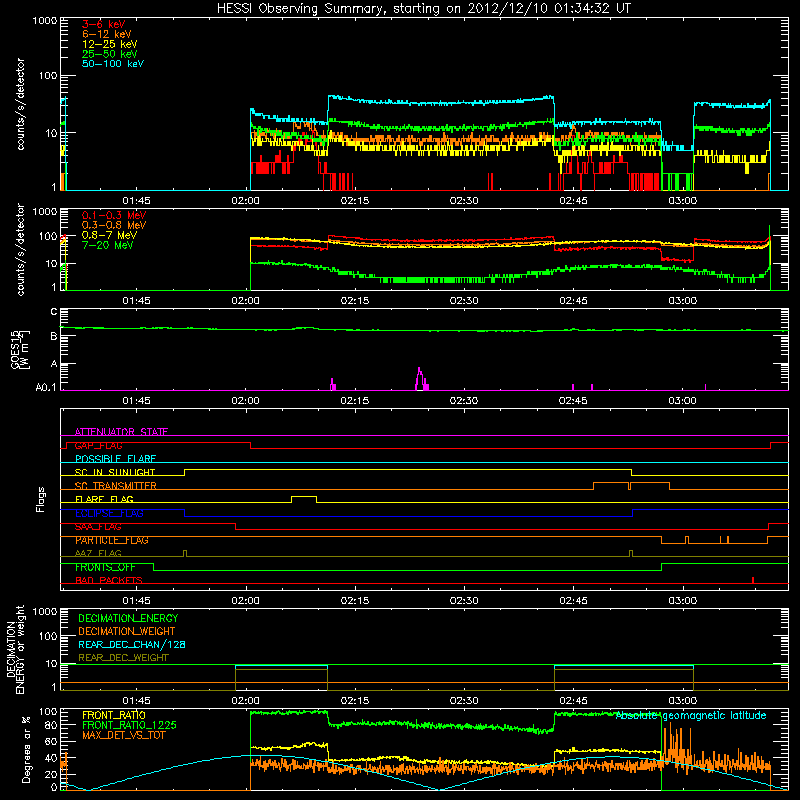
Task: Click the bottom panel Degrees or % axis label
Action: (x=26, y=749)
